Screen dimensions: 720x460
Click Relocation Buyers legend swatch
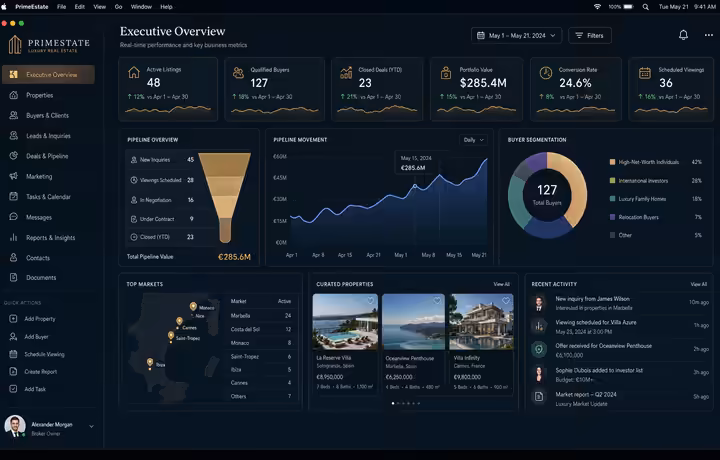(x=612, y=217)
